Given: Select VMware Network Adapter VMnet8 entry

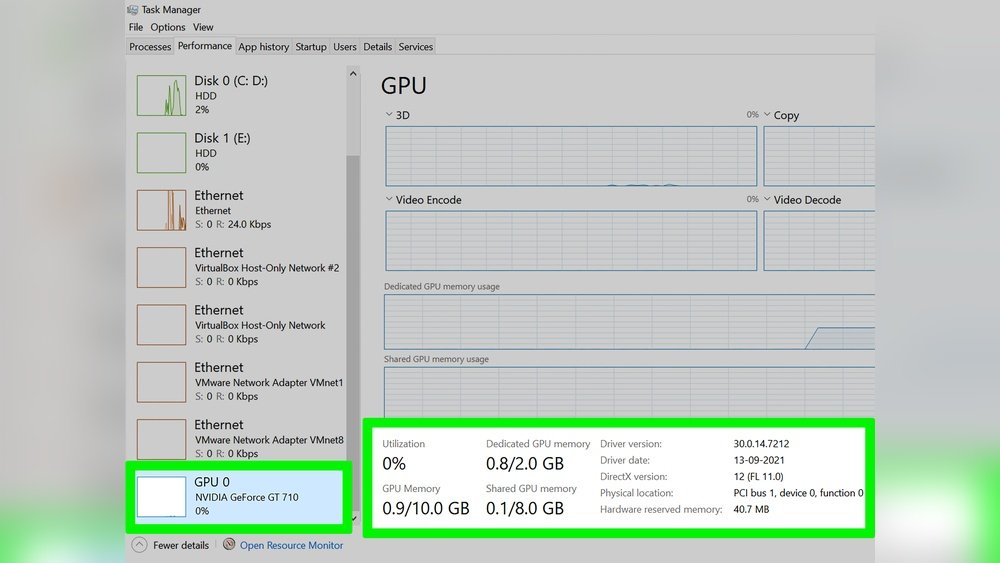Looking at the screenshot, I should [240, 439].
